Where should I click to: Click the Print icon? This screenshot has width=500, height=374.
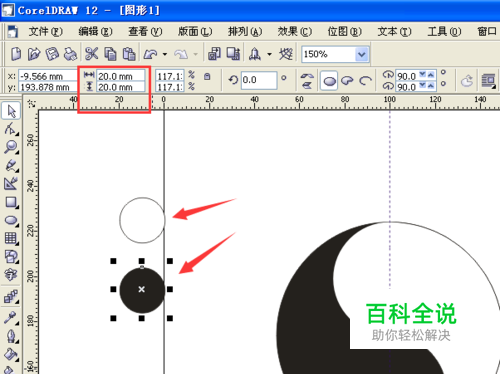pyautogui.click(x=70, y=54)
